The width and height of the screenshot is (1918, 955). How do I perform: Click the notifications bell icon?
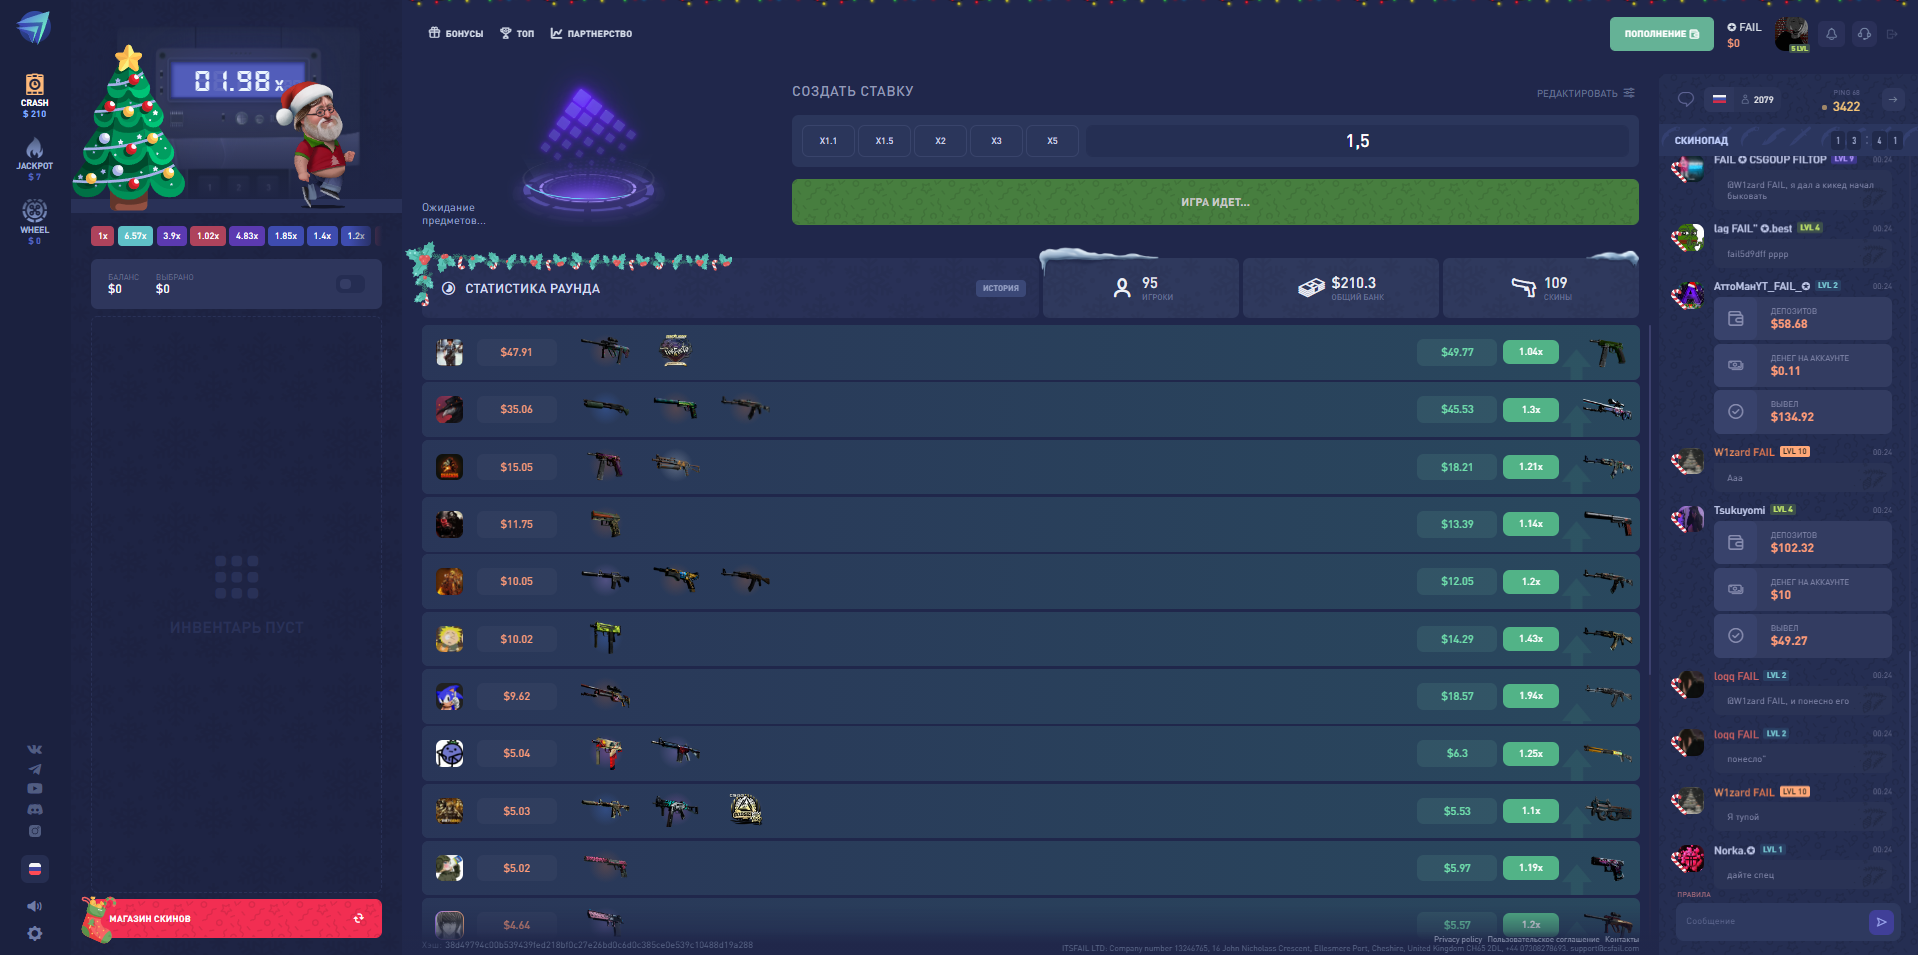coord(1831,34)
